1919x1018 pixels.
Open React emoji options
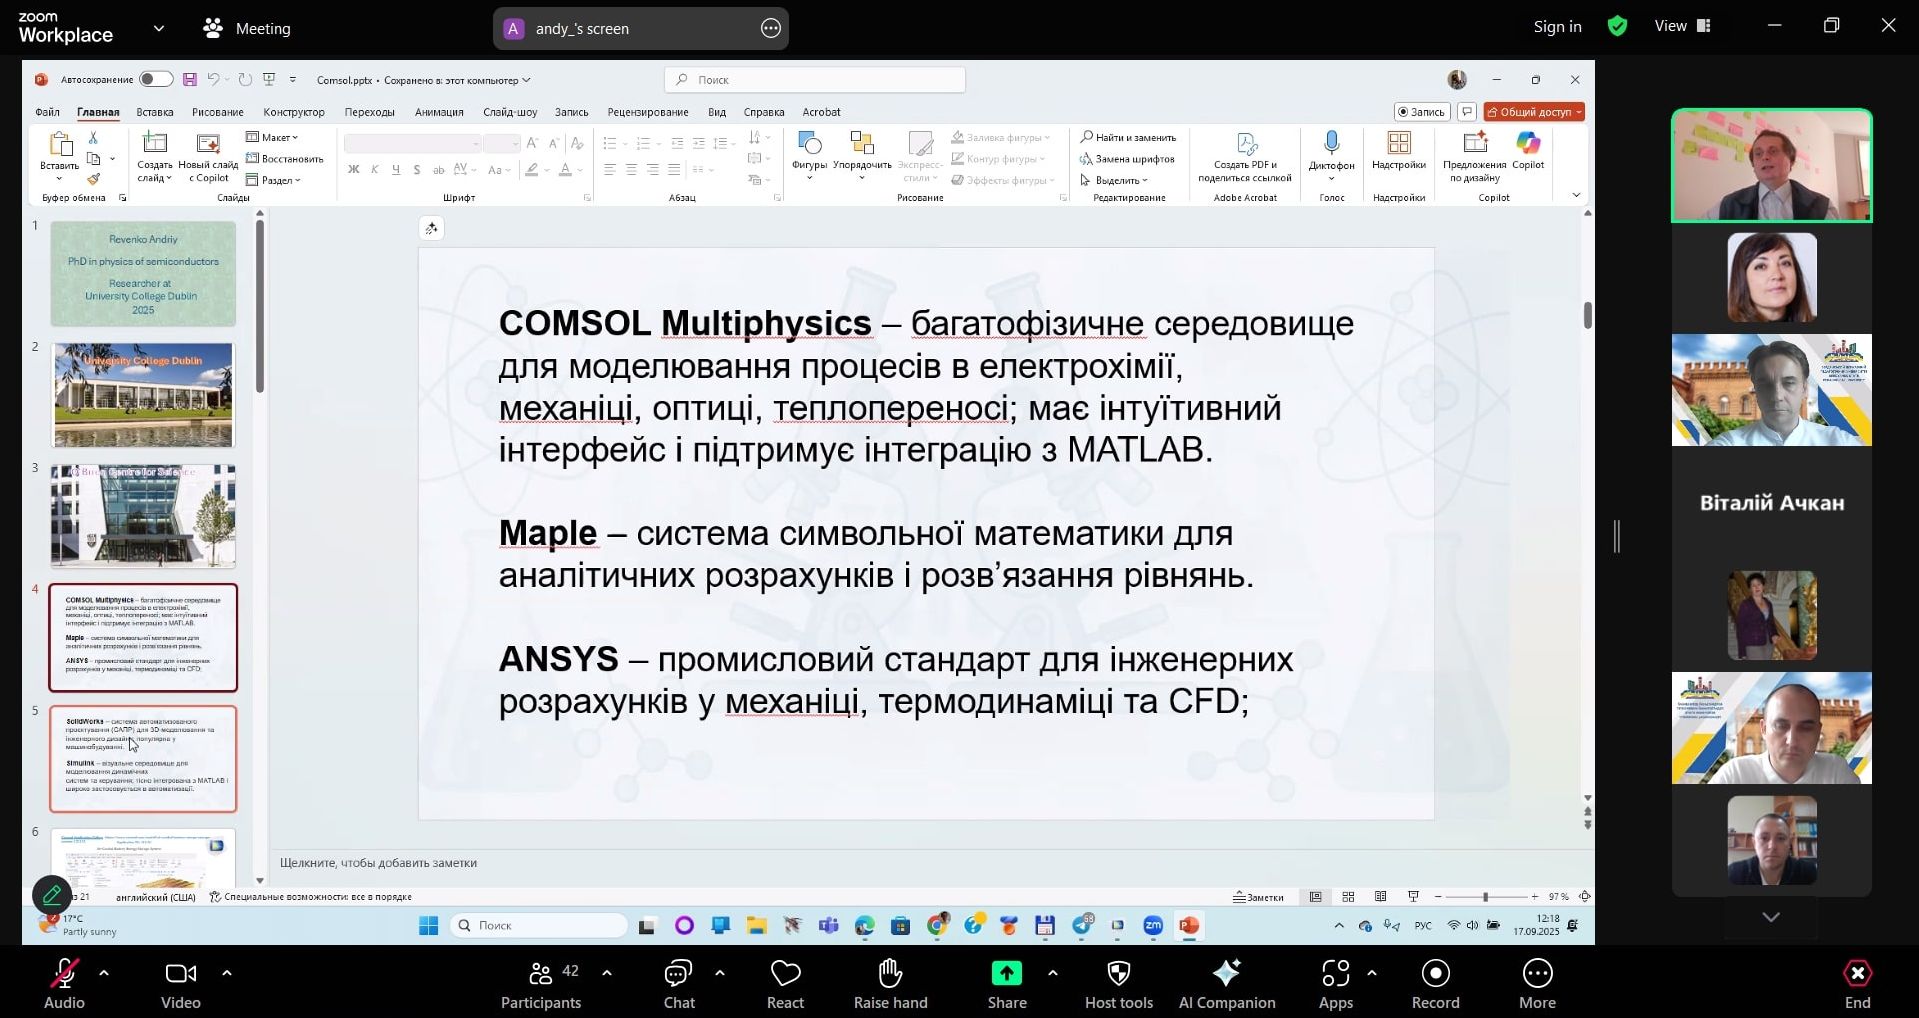[785, 984]
